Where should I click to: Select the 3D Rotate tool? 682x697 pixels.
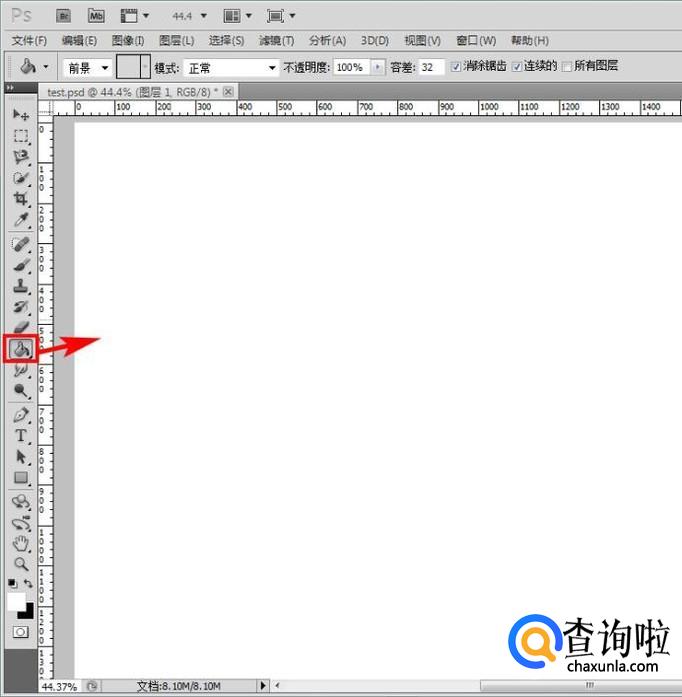20,502
